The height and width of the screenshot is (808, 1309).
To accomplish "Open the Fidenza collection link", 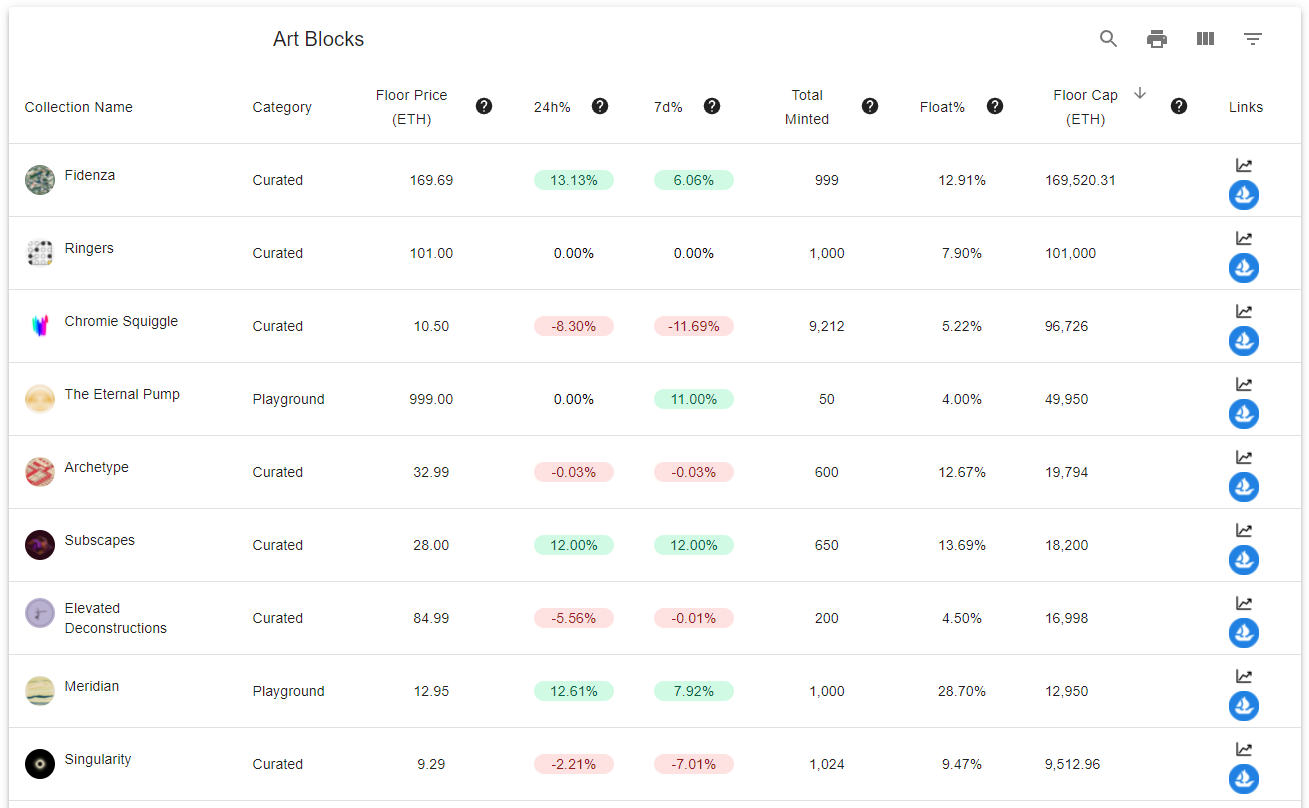I will tap(90, 174).
